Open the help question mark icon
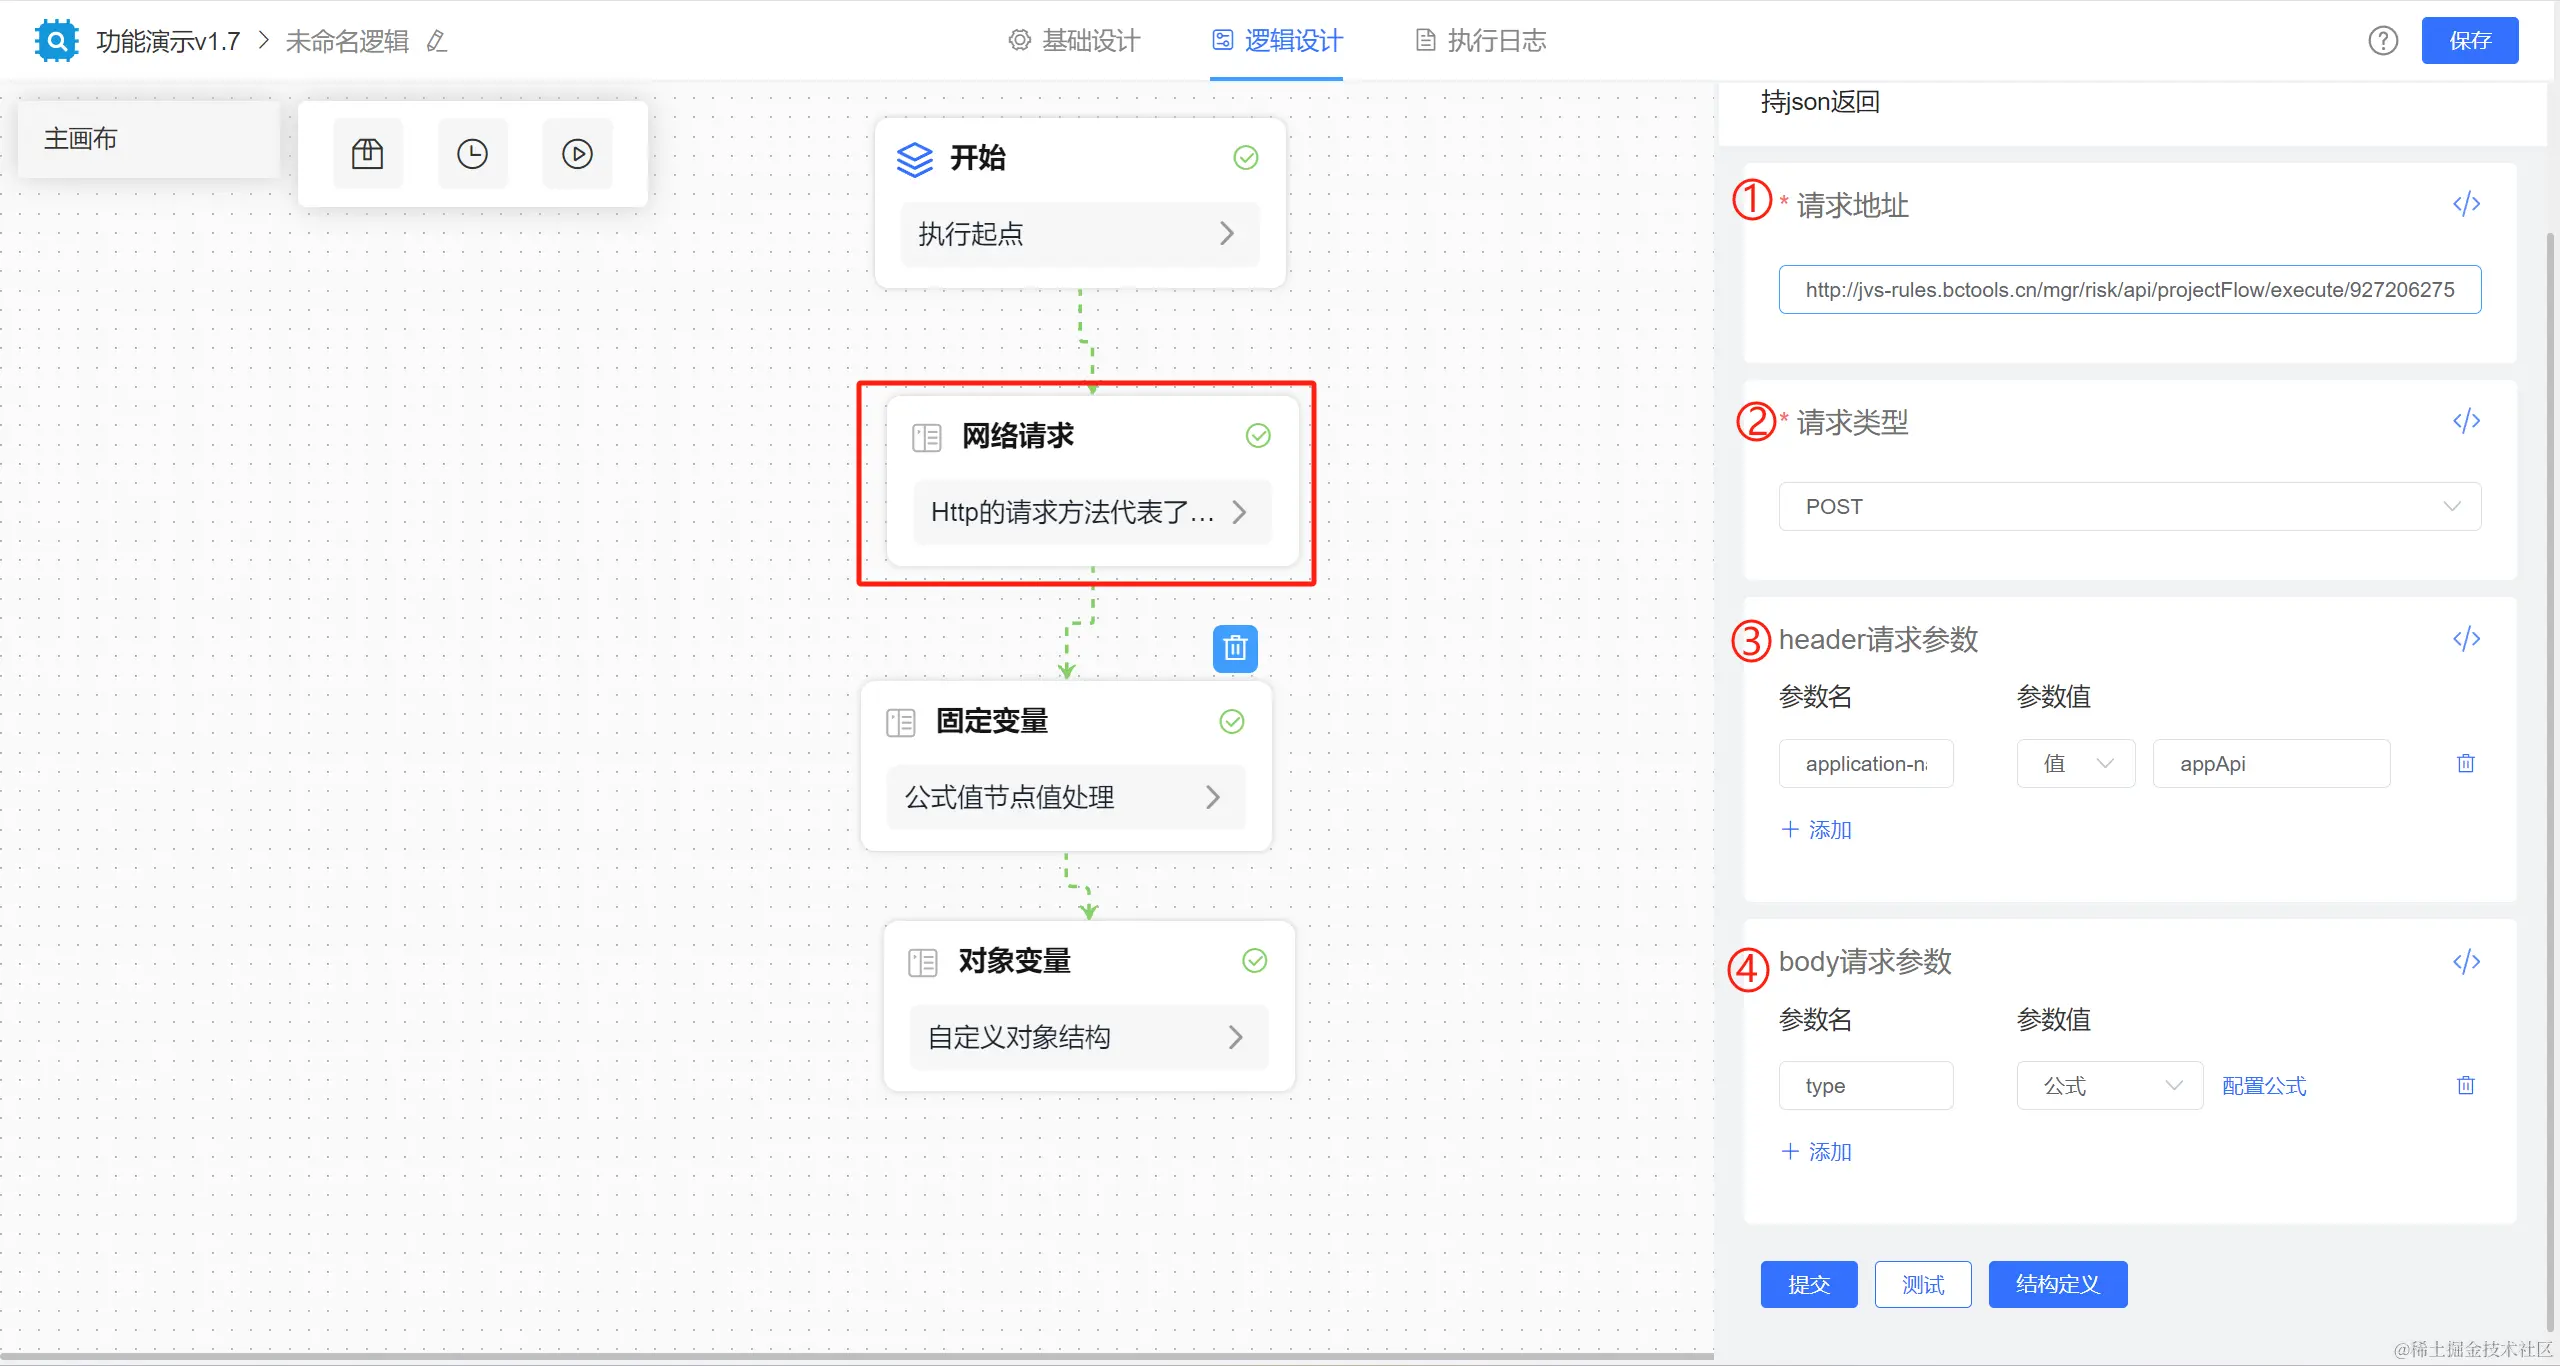This screenshot has width=2560, height=1366. pos(2383,41)
